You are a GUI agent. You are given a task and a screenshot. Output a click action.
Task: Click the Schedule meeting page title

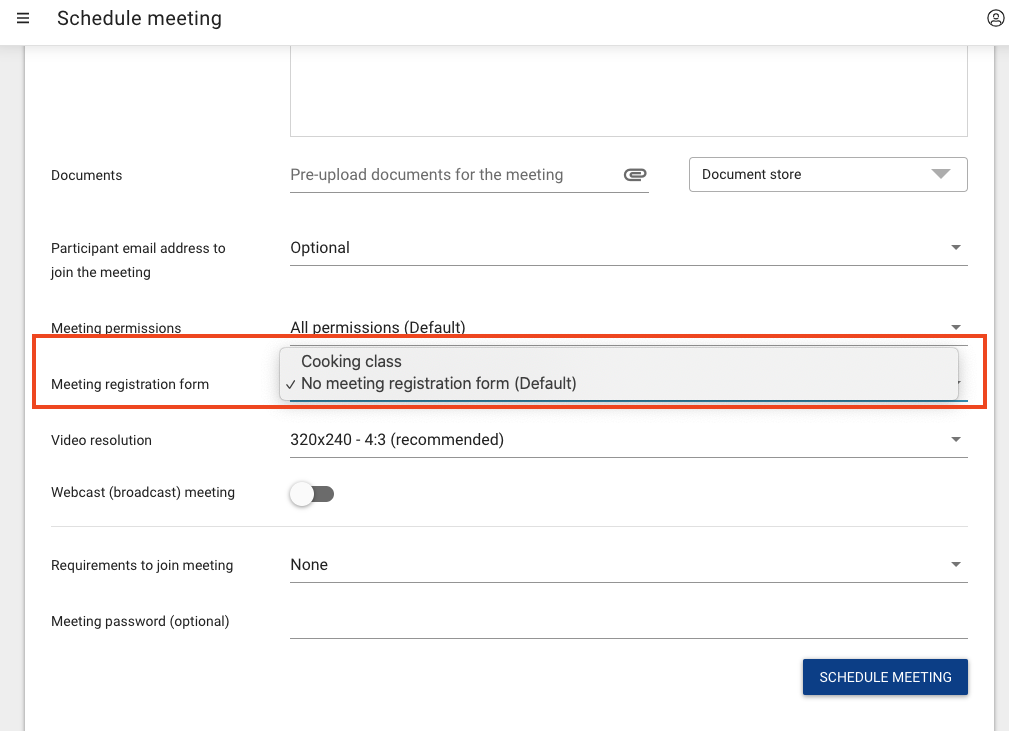139,18
